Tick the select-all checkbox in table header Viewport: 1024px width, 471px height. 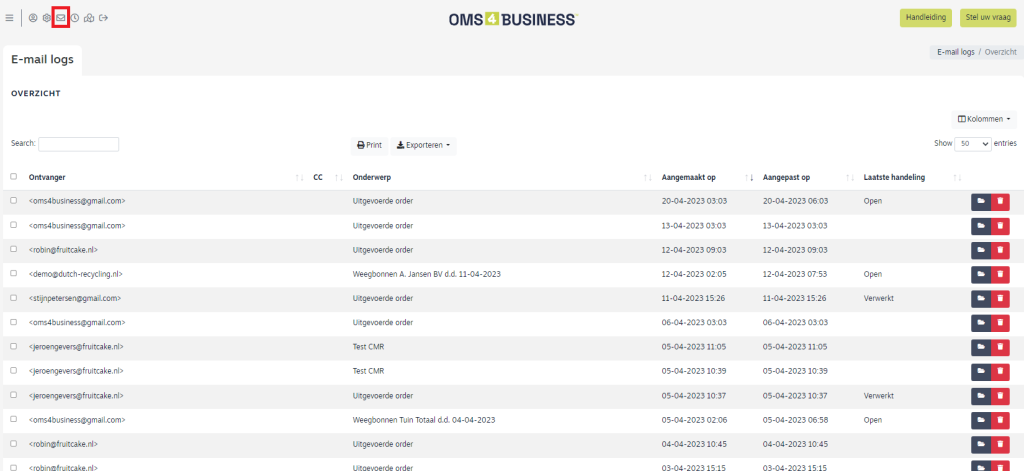(x=13, y=177)
